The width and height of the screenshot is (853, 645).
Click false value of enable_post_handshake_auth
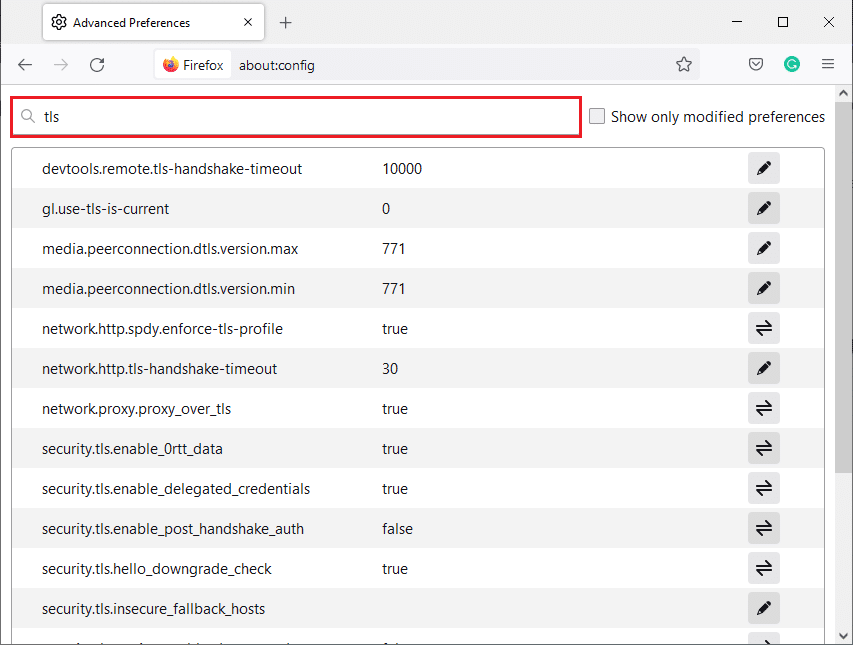[397, 529]
